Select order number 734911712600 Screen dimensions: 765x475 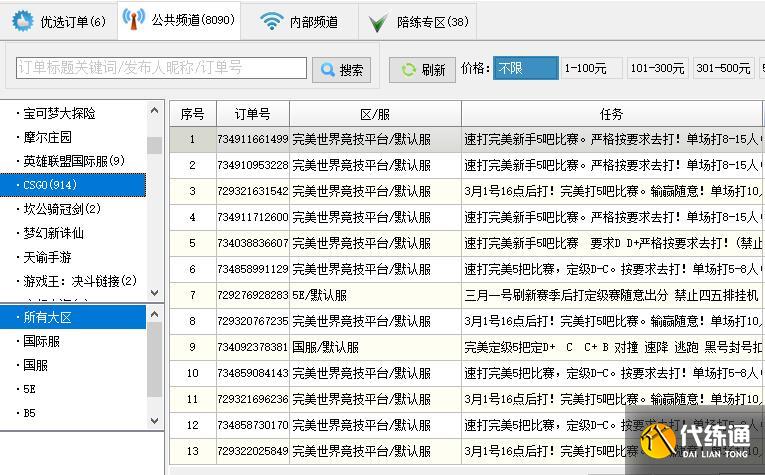pyautogui.click(x=253, y=217)
